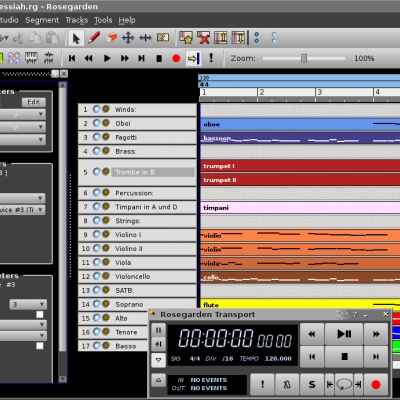The image size is (400, 400).
Task: Toggle the loop button in Transport
Action: click(x=344, y=384)
